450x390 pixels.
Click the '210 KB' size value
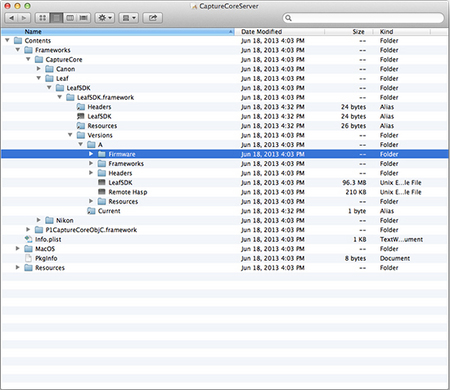pyautogui.click(x=356, y=192)
